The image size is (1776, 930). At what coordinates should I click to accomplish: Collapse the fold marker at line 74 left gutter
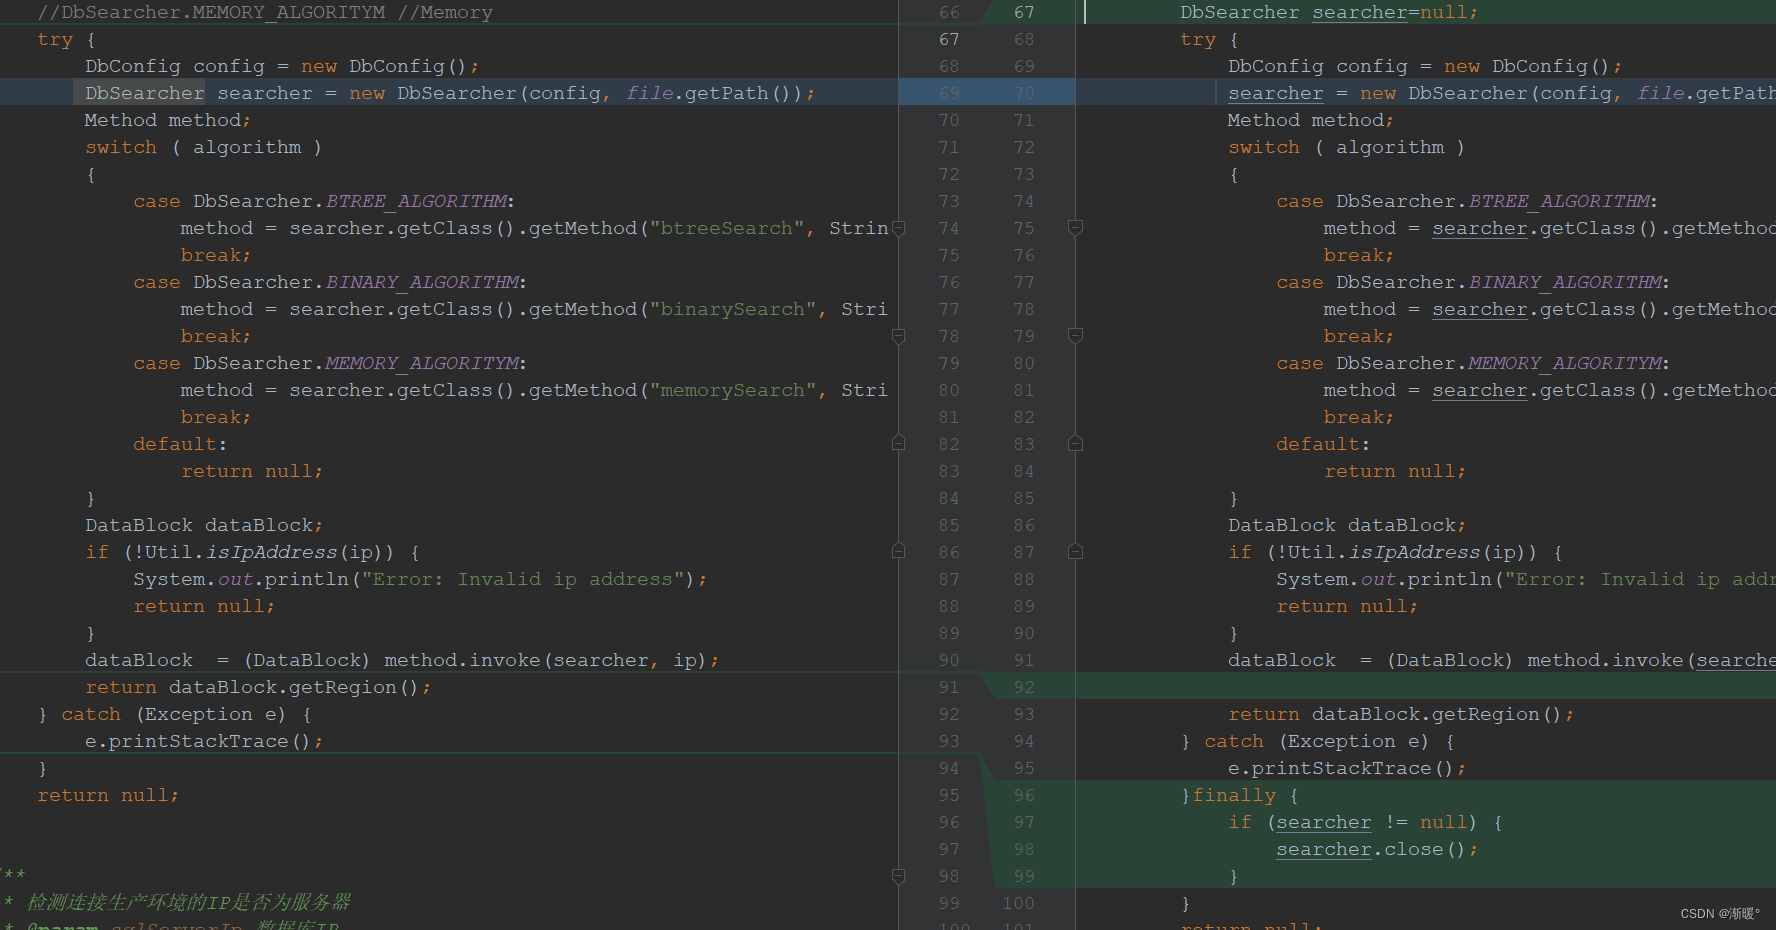pos(898,228)
